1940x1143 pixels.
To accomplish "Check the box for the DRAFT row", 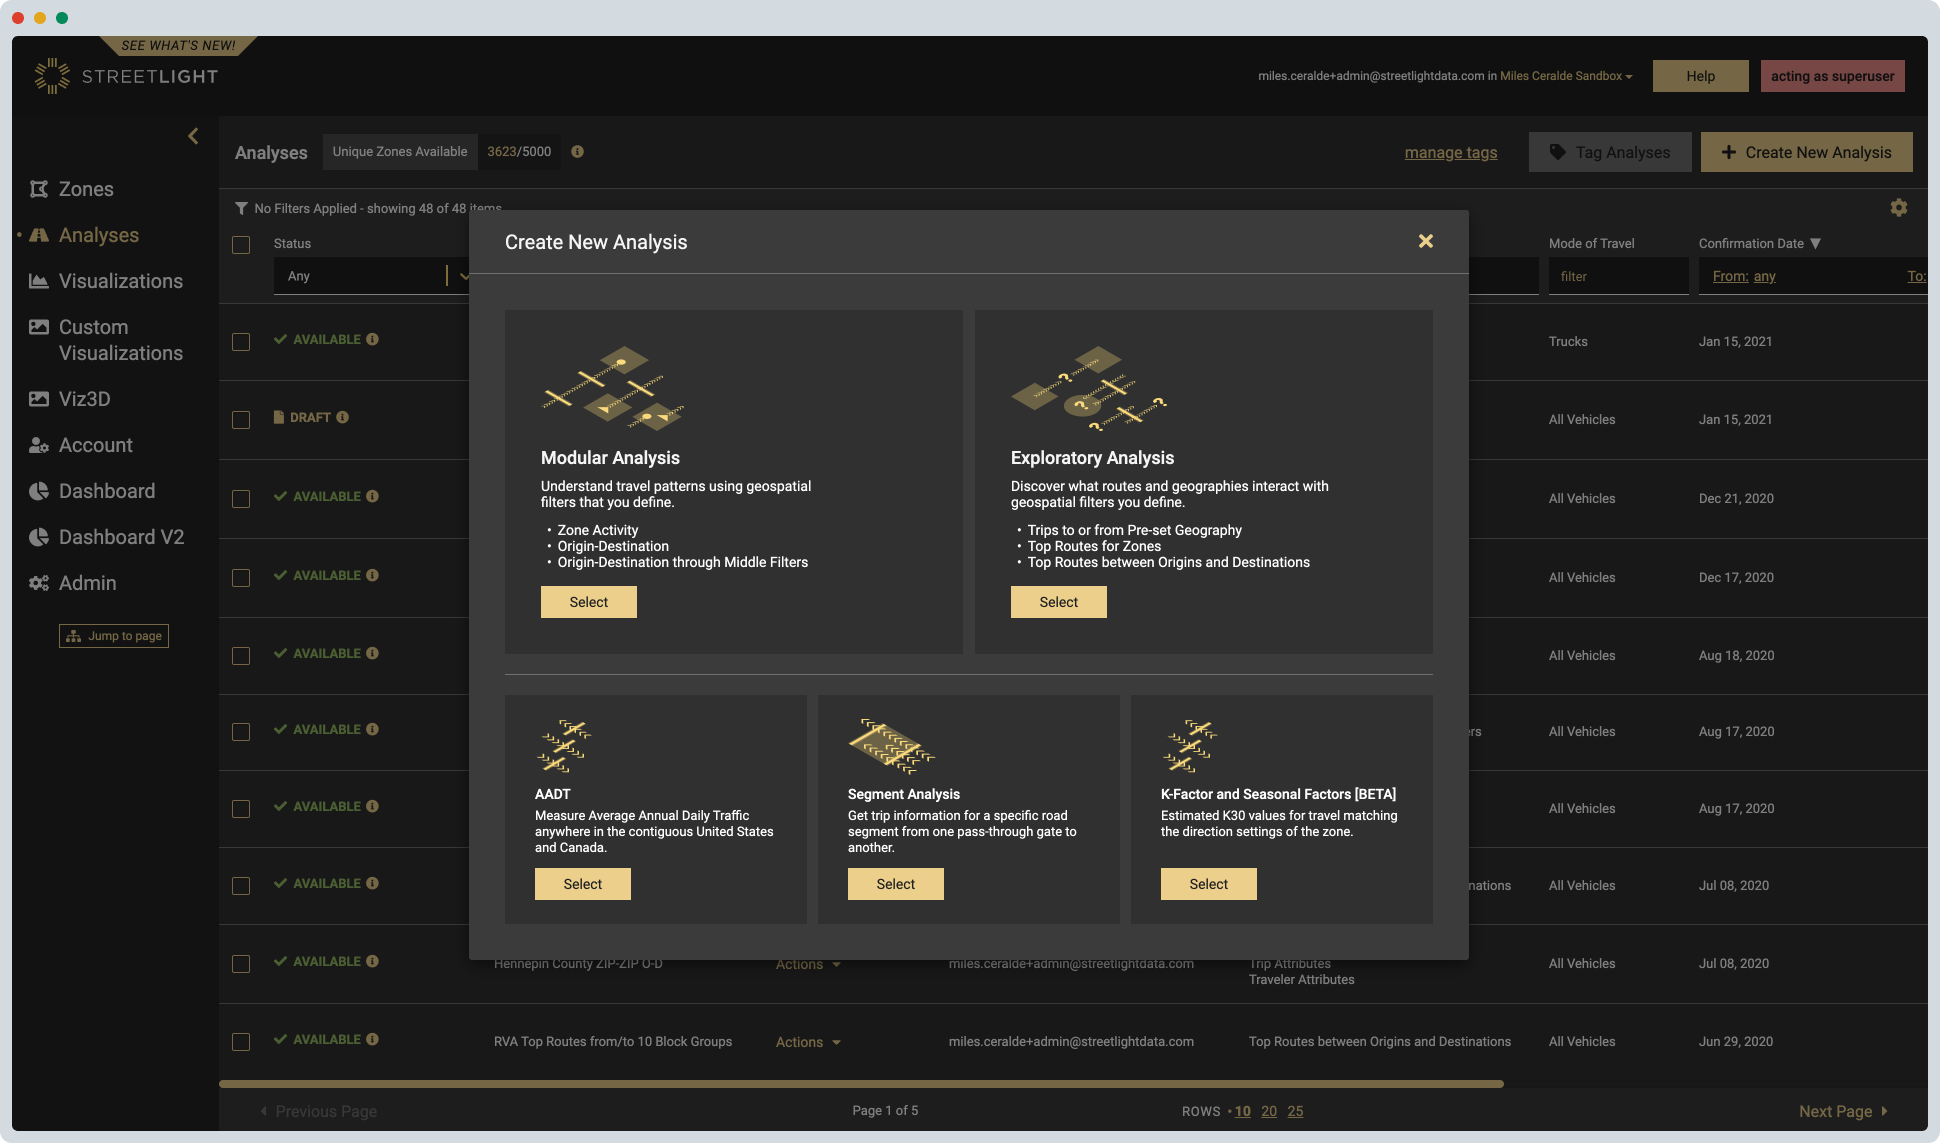I will coord(241,420).
